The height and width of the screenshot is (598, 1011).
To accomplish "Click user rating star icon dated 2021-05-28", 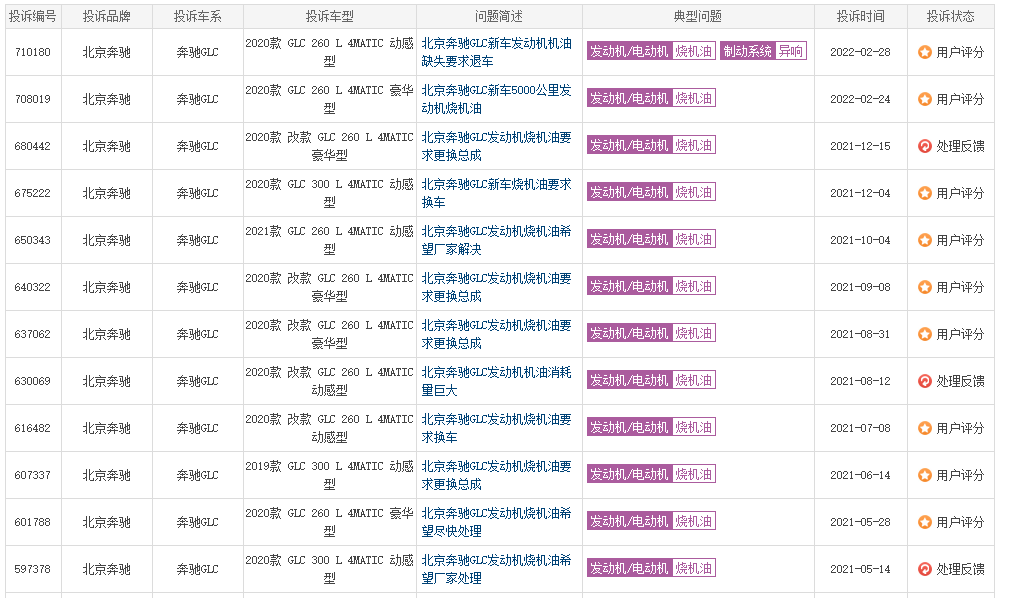I will tap(925, 523).
